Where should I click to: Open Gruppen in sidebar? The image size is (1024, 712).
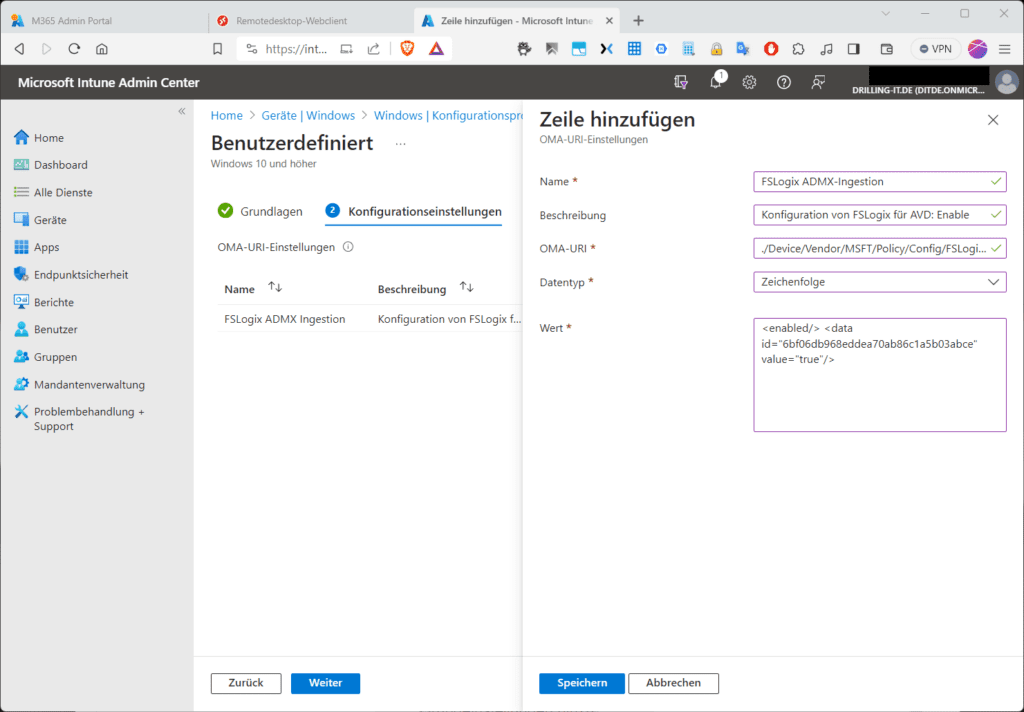coord(46,357)
